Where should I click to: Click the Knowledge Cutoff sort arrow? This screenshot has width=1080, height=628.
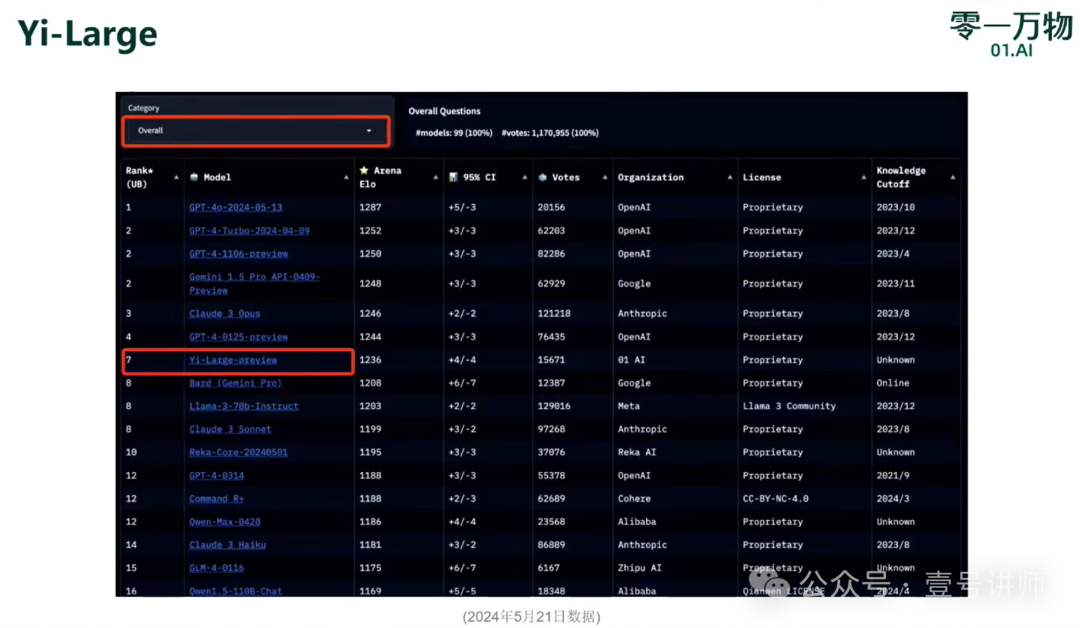coord(952,177)
